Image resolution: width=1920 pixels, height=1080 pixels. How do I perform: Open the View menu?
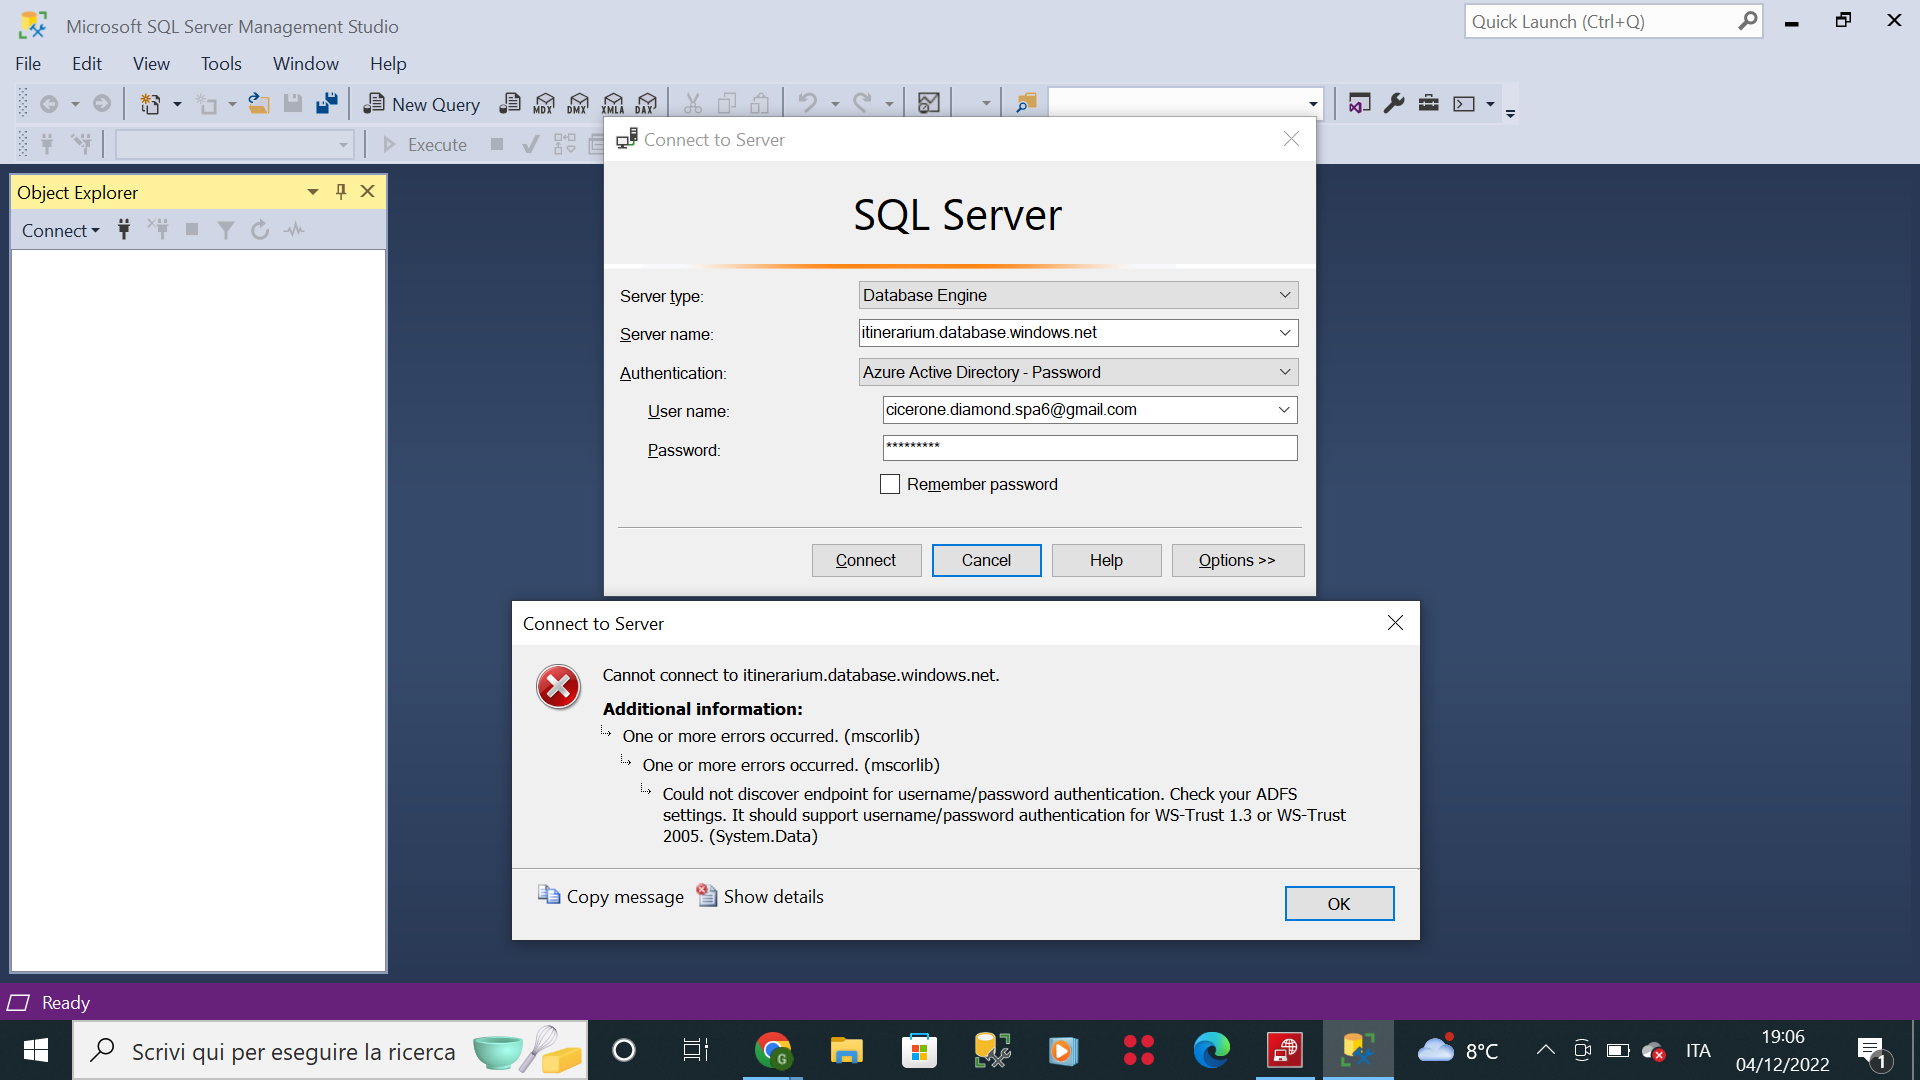tap(151, 64)
